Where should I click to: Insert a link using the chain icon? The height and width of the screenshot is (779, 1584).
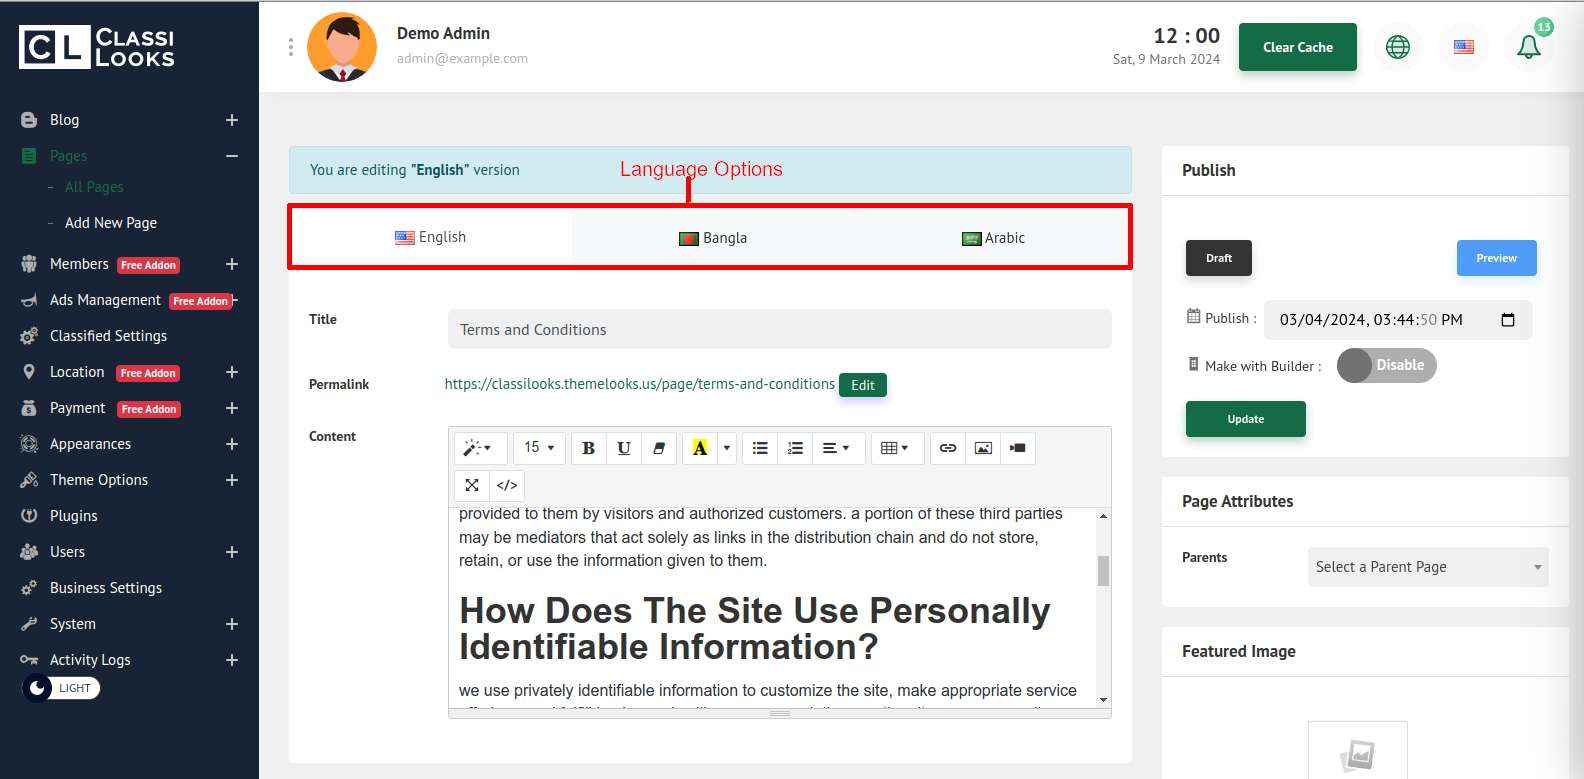(x=947, y=448)
